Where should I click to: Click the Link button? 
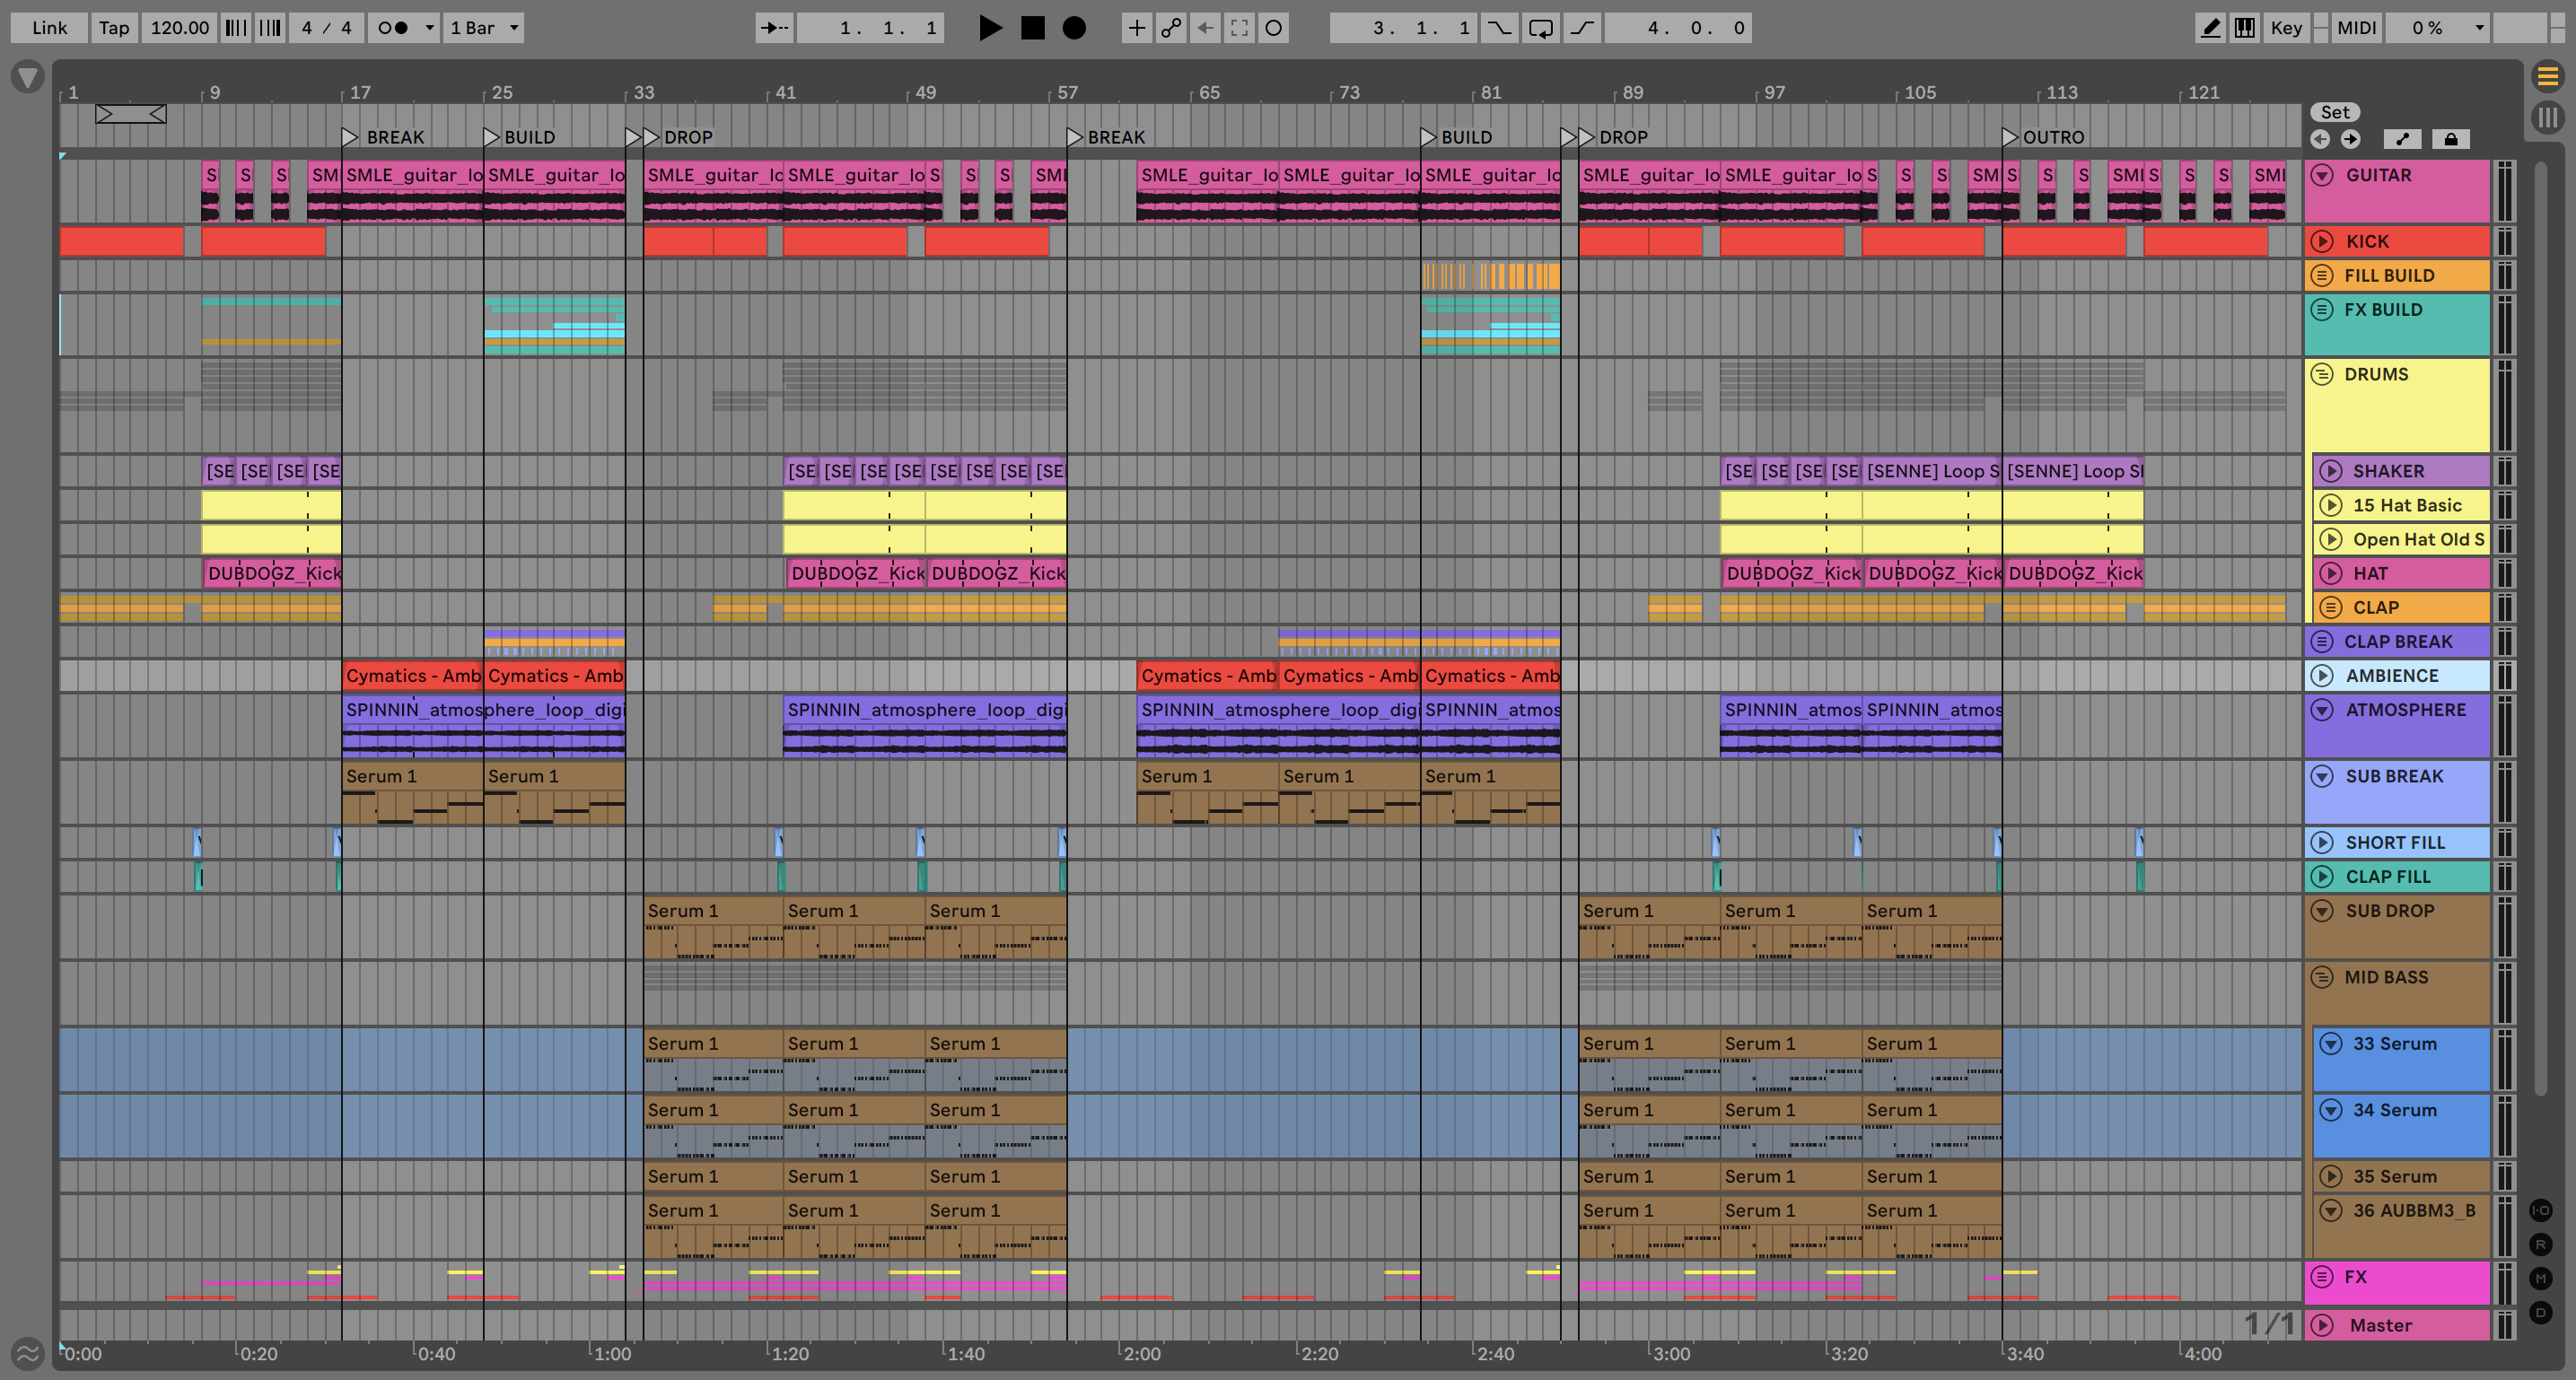pos(49,28)
